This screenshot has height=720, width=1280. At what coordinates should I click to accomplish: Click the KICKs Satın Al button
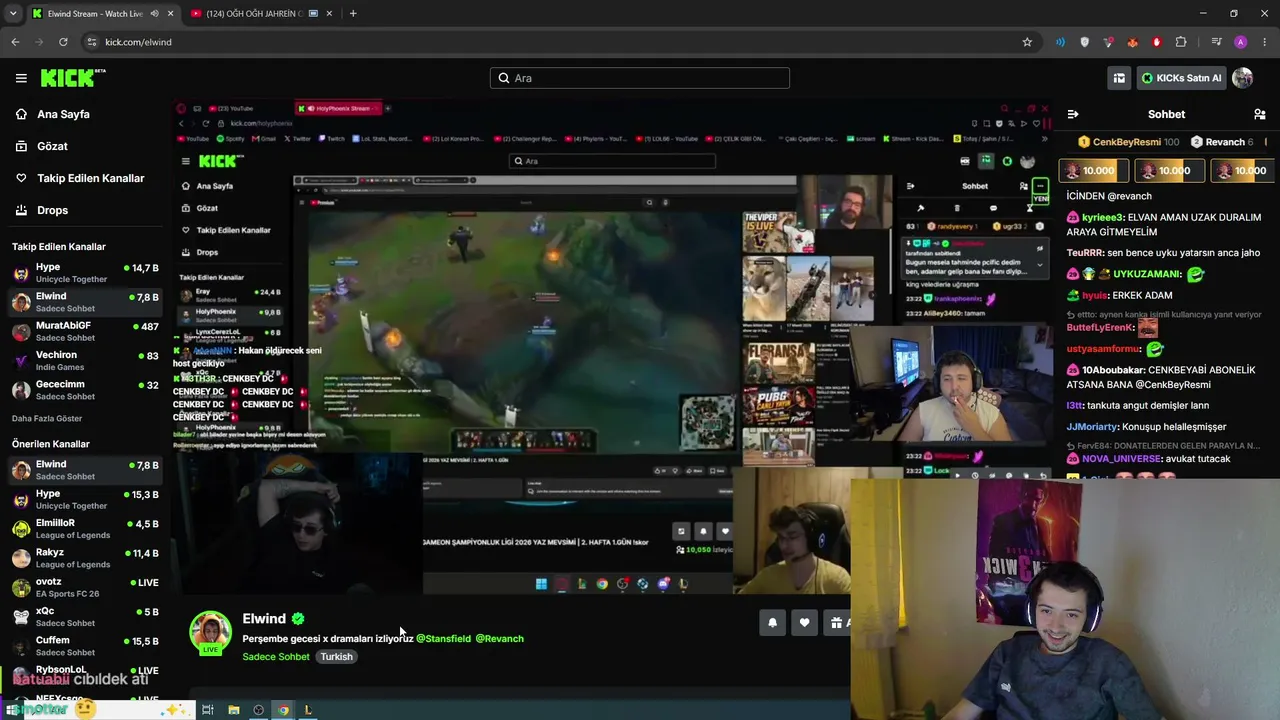click(x=1181, y=78)
